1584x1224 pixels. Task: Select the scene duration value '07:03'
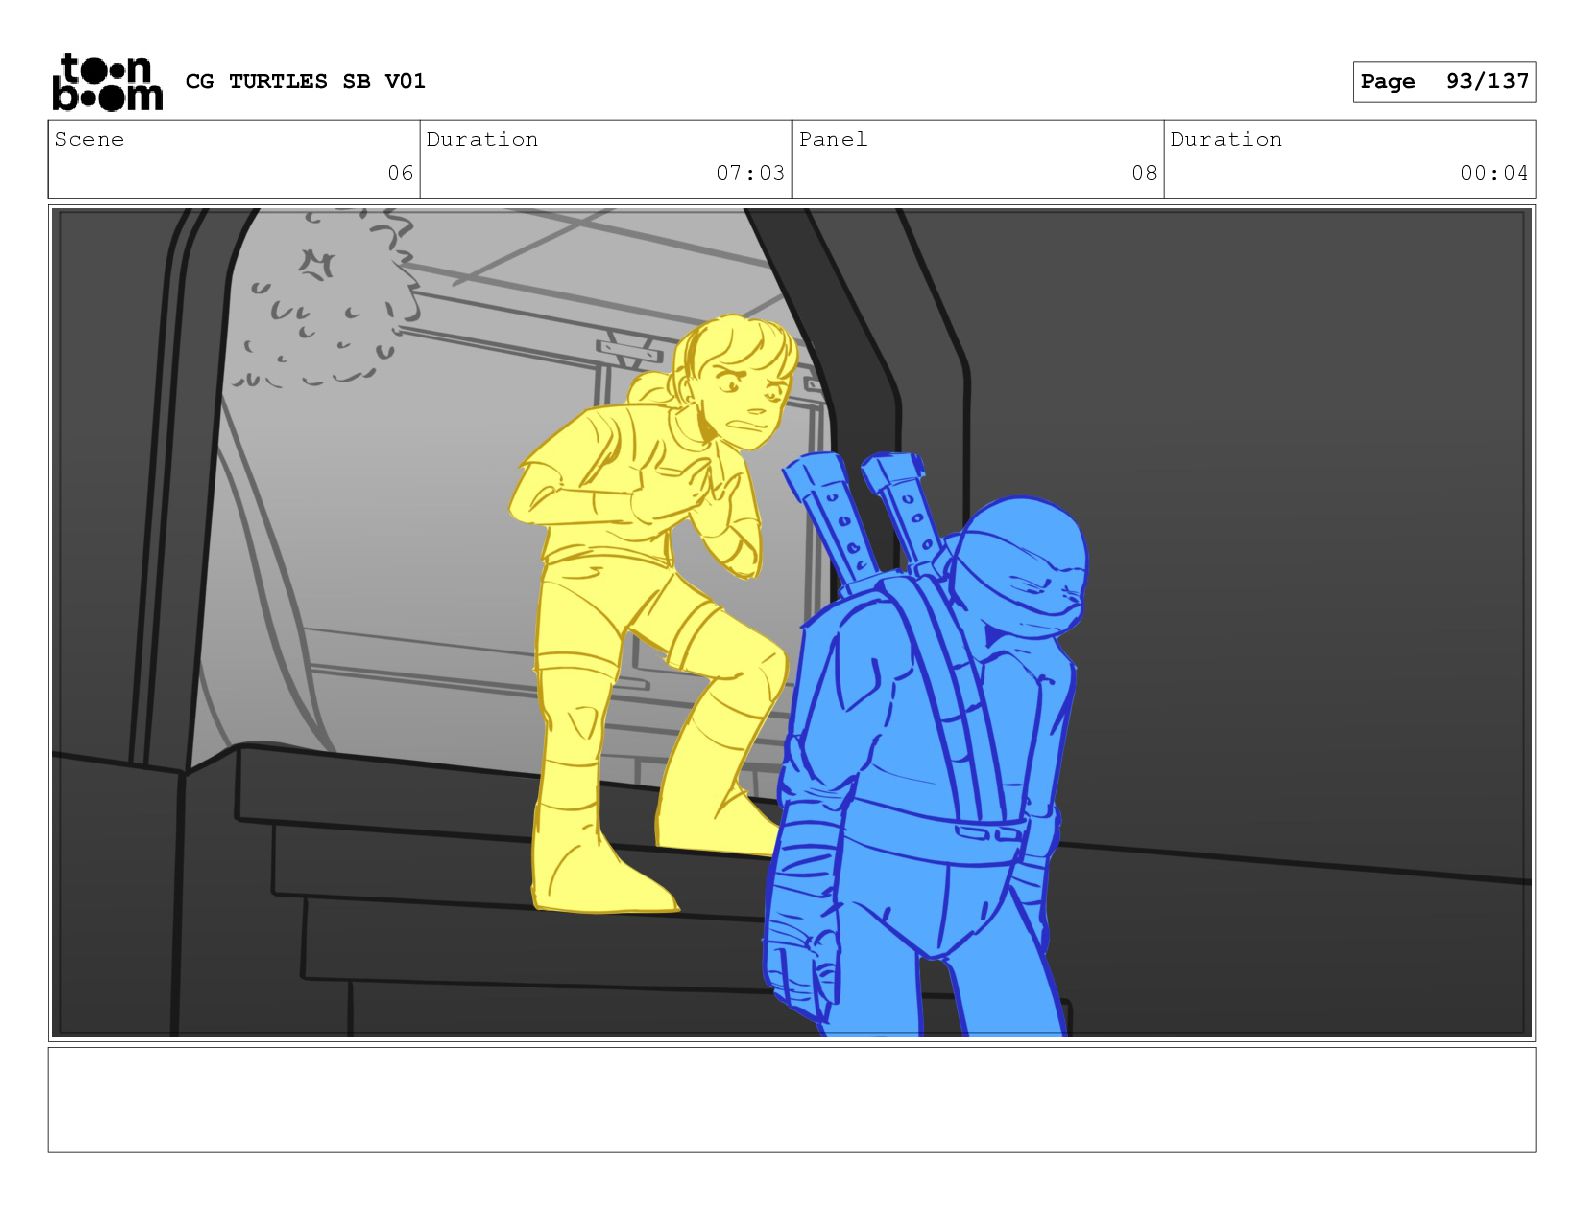750,173
